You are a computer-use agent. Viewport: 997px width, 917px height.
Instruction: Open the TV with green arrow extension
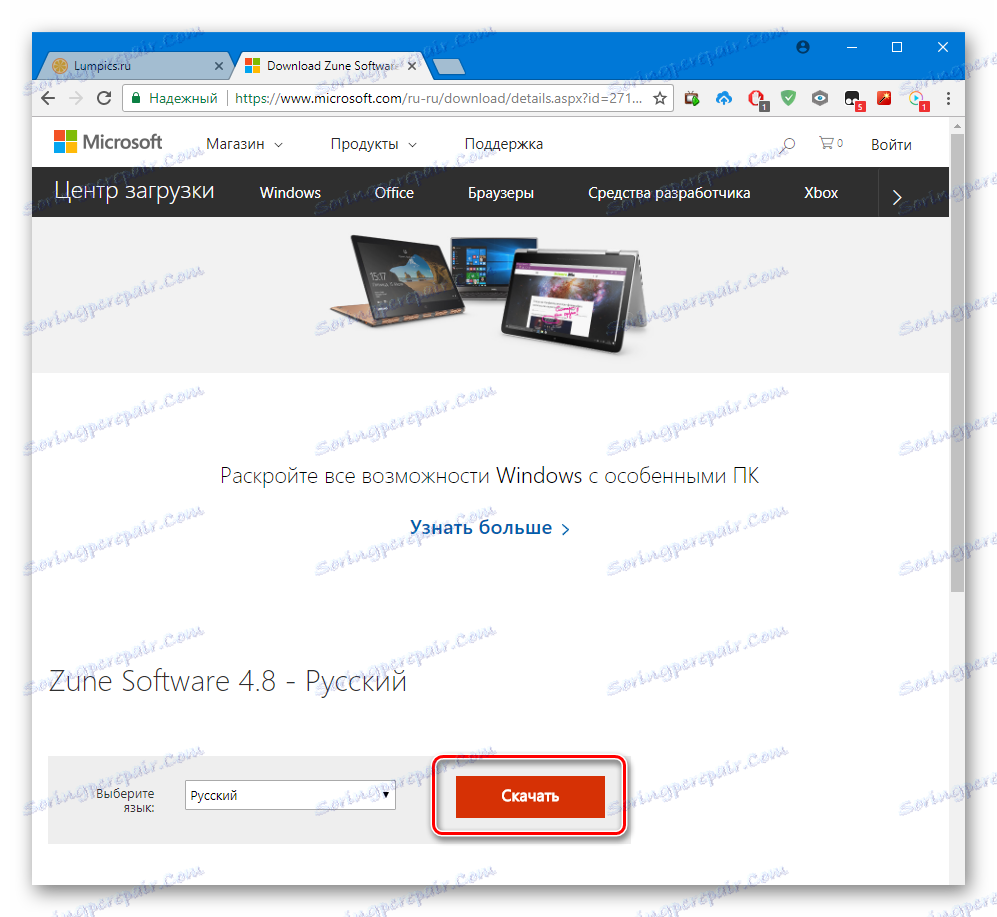coord(692,99)
